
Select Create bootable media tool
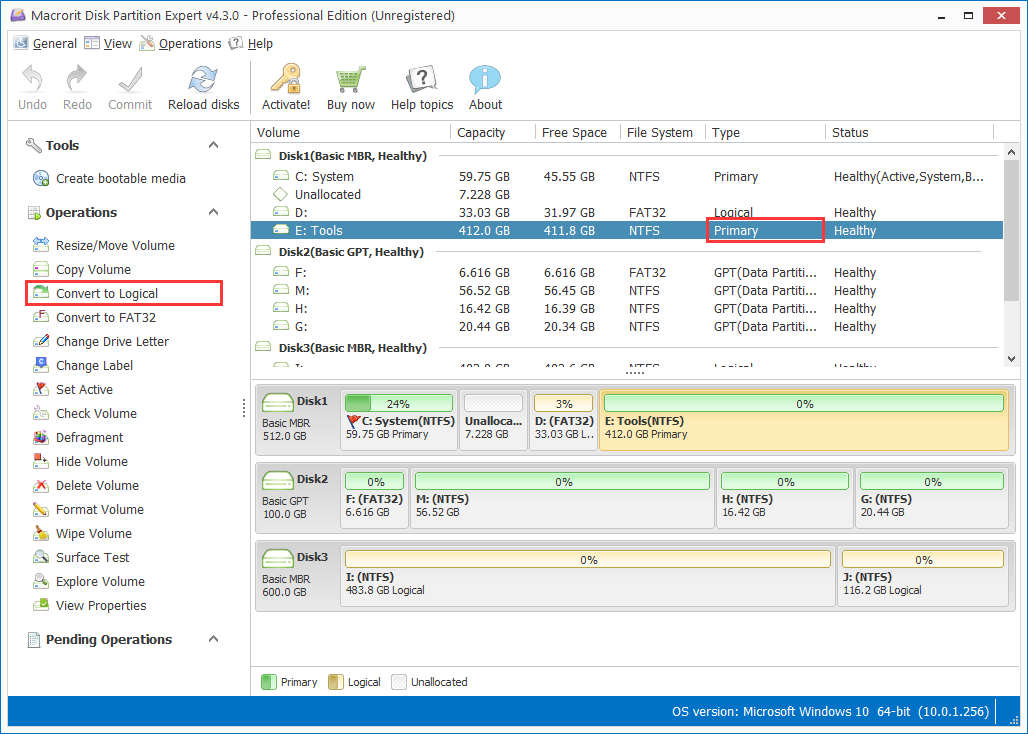pyautogui.click(x=109, y=178)
